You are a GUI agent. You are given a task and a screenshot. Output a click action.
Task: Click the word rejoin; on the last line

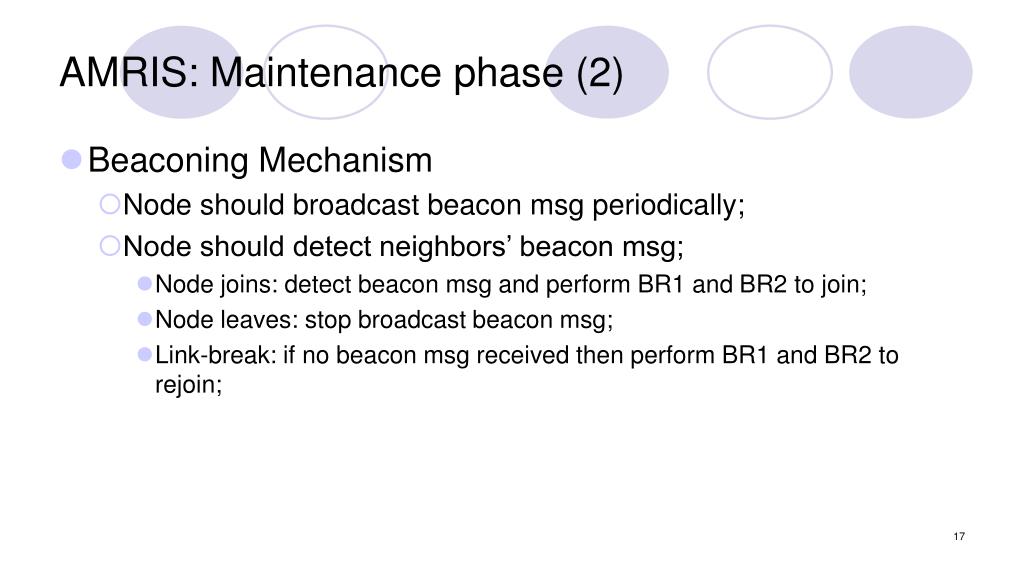(189, 384)
